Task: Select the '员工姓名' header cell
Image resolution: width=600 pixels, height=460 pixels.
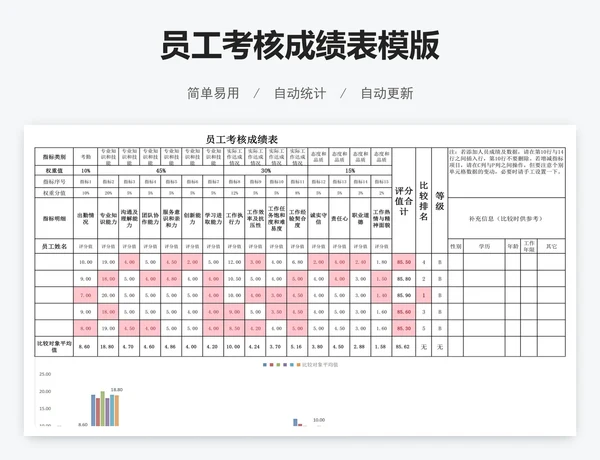Action: click(54, 246)
